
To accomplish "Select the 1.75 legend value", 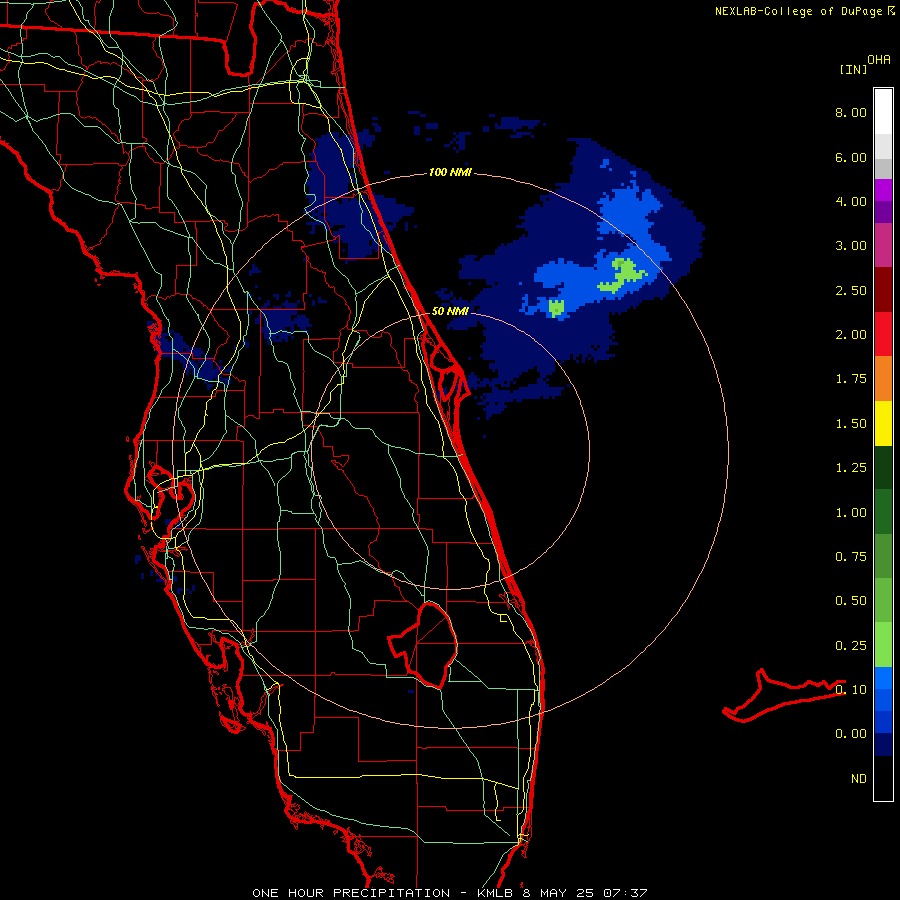I will coord(851,379).
